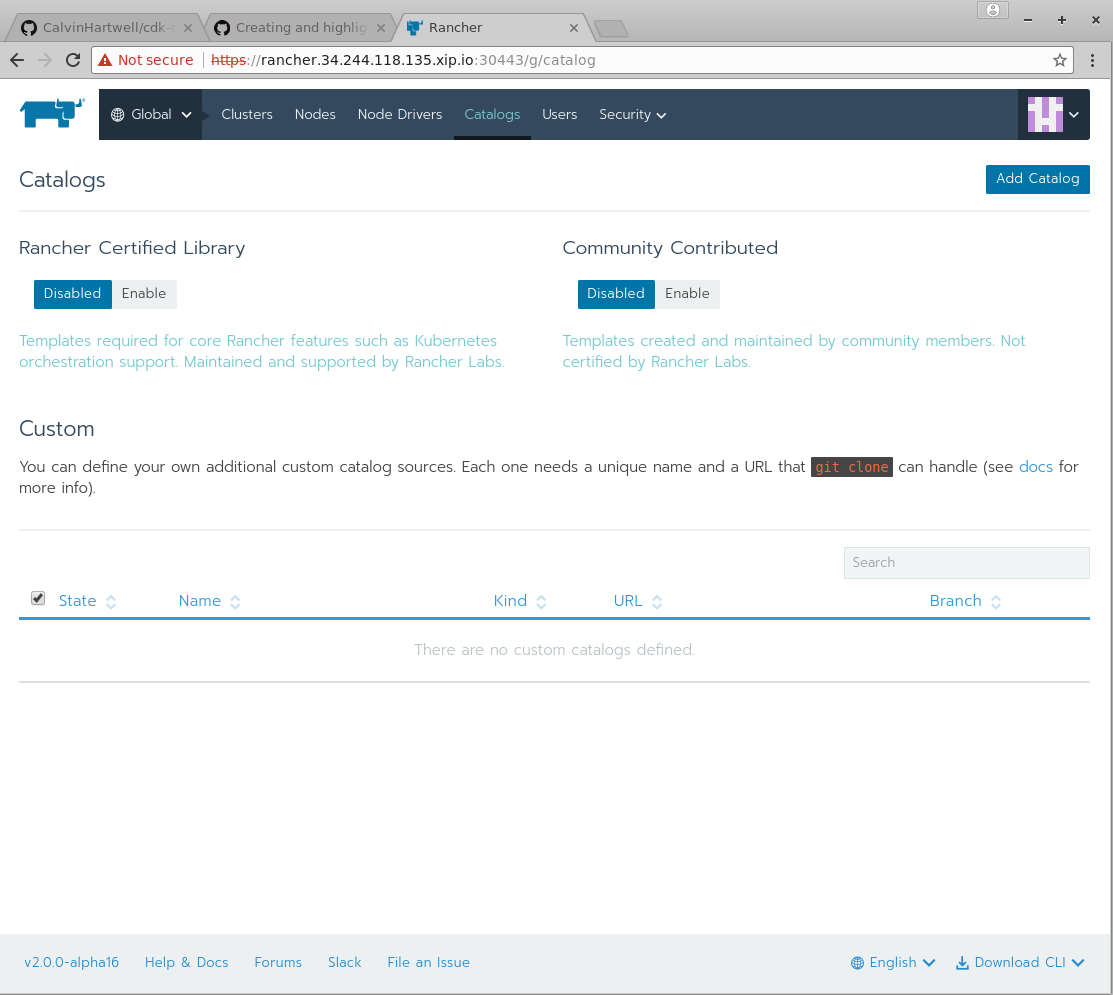Viewport: 1113px width, 995px height.
Task: Click the v2.0.0-alpha16 version link
Action: coord(72,962)
